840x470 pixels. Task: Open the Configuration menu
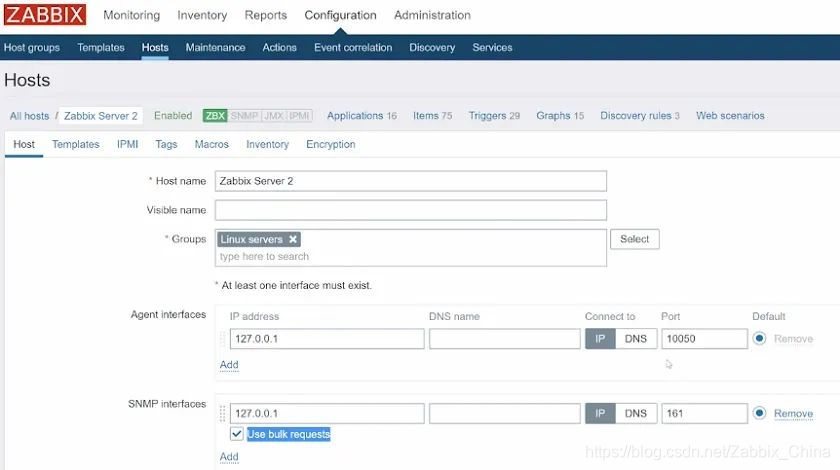coord(341,15)
